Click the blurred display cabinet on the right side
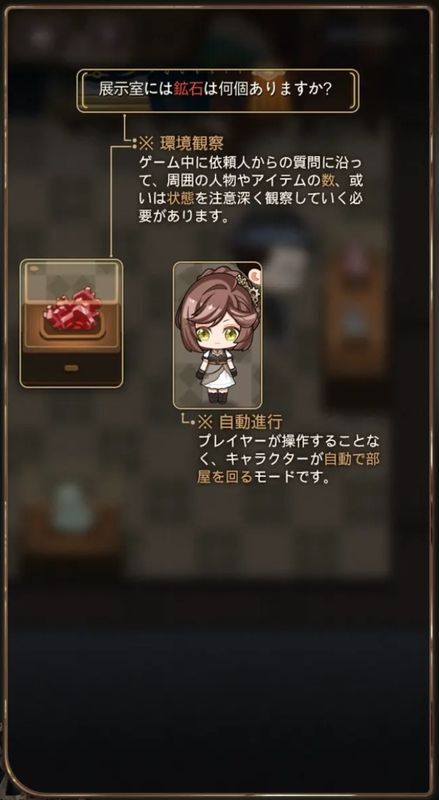Viewport: 439px width, 800px height. 356,316
